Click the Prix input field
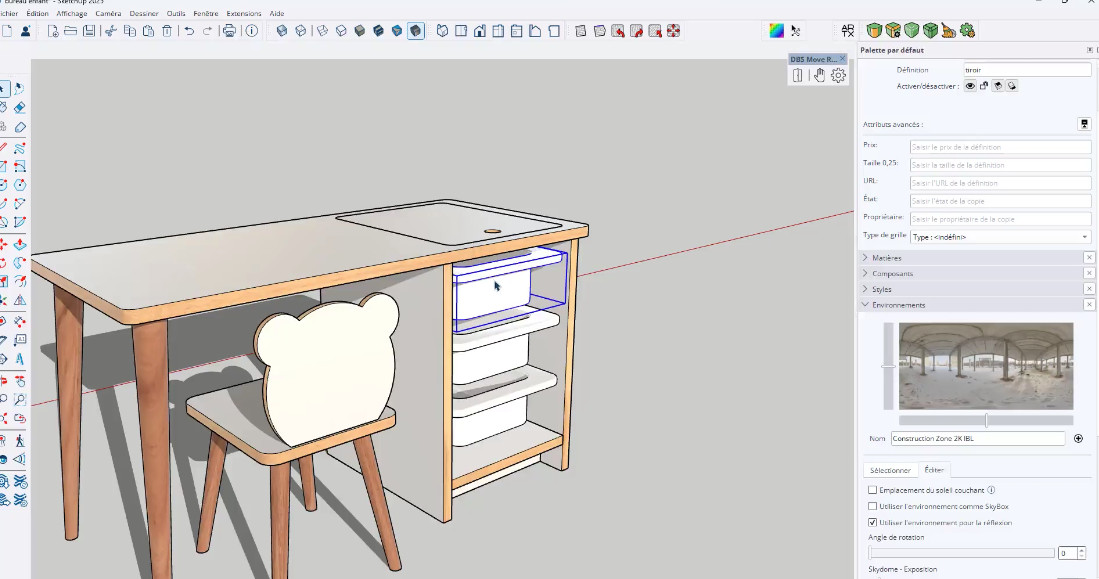This screenshot has width=1099, height=579. pyautogui.click(x=1000, y=147)
